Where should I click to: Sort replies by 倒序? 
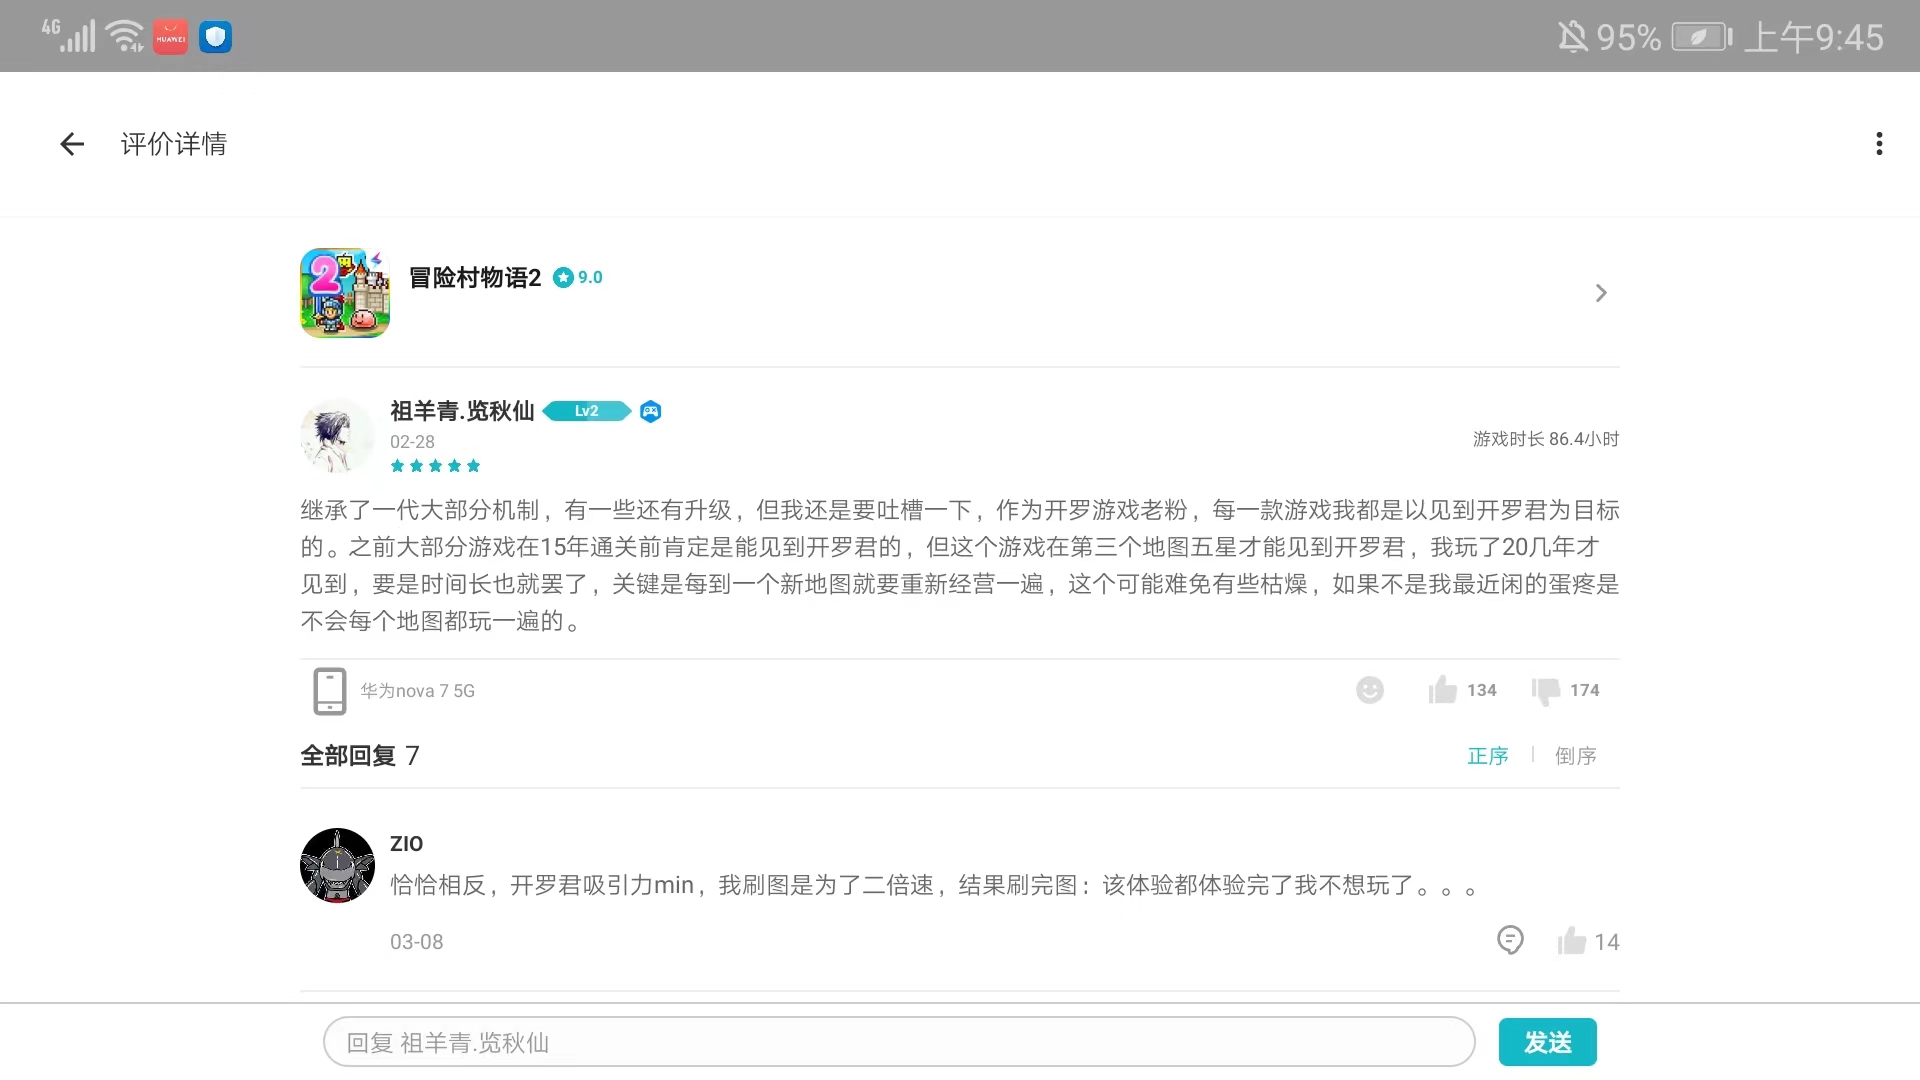[1575, 756]
